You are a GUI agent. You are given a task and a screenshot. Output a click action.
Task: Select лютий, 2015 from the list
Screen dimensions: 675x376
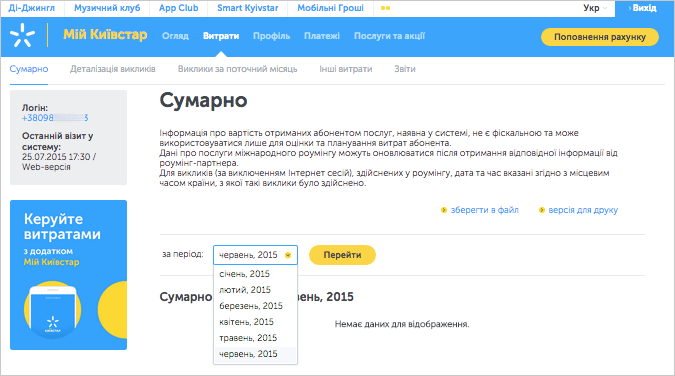pyautogui.click(x=255, y=290)
